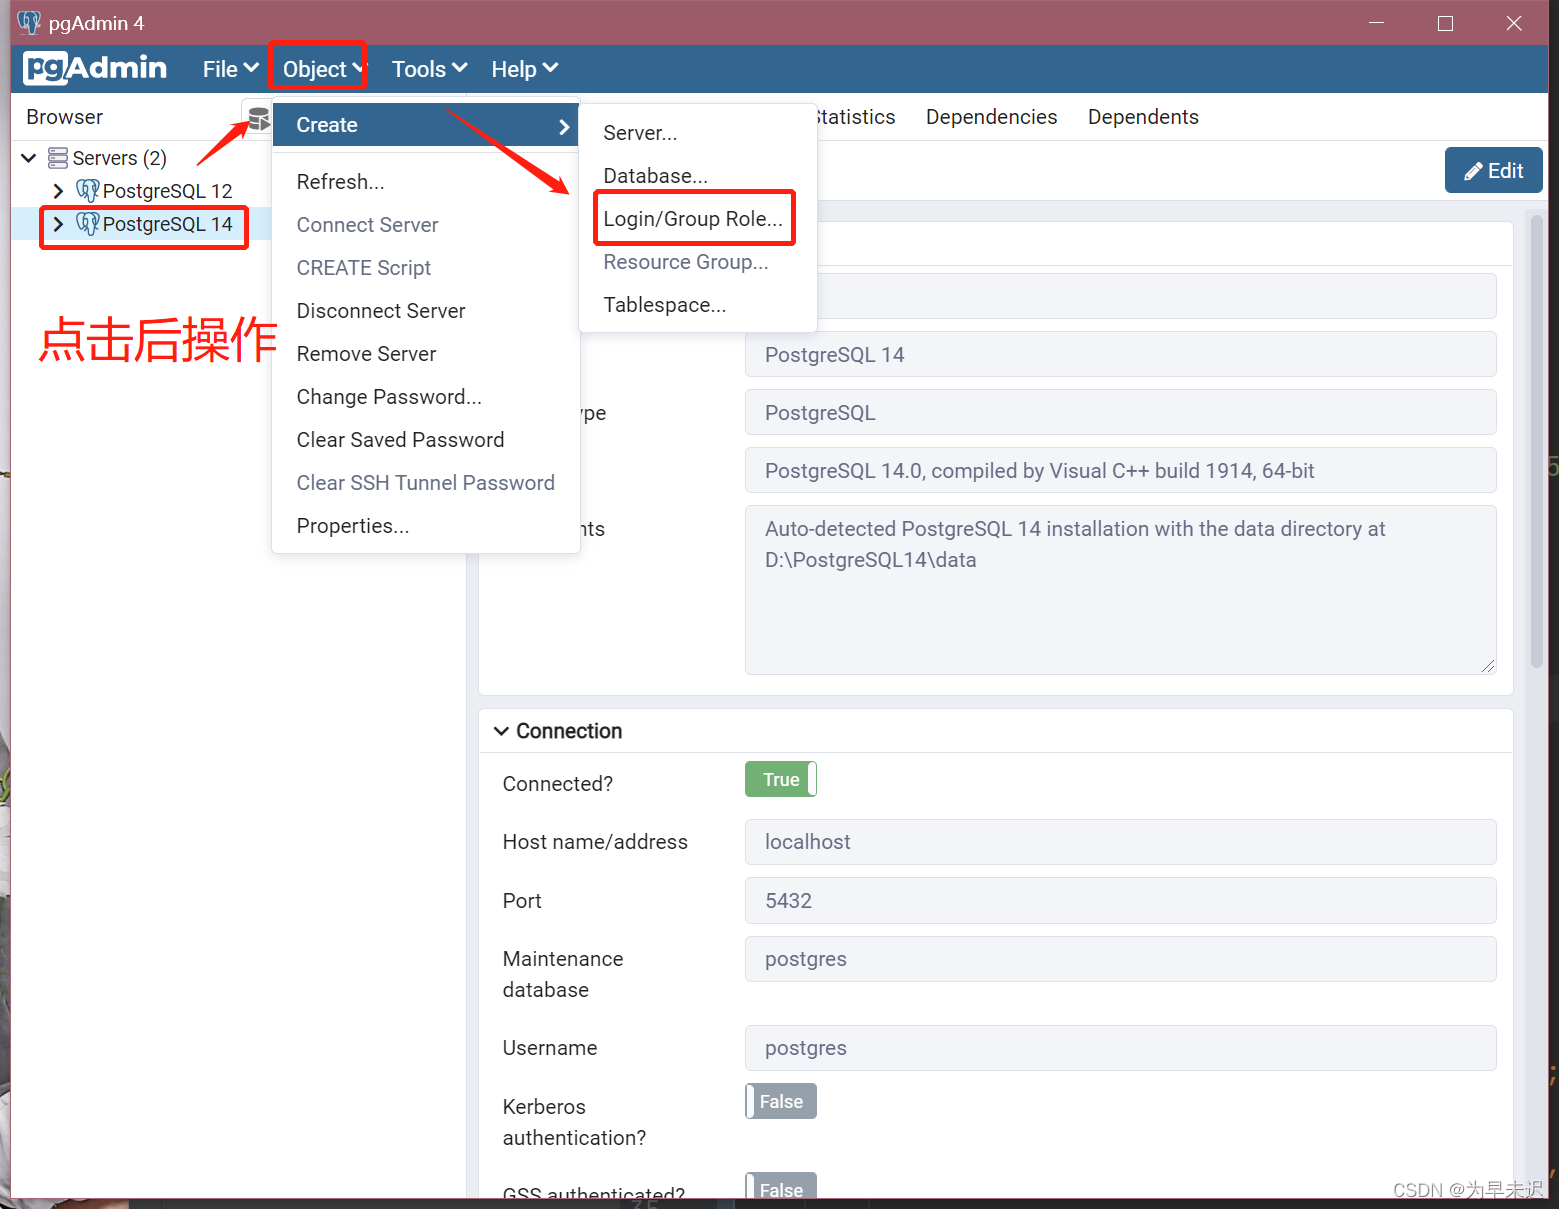
Task: Click the pgAdmin logo in the header
Action: [95, 68]
